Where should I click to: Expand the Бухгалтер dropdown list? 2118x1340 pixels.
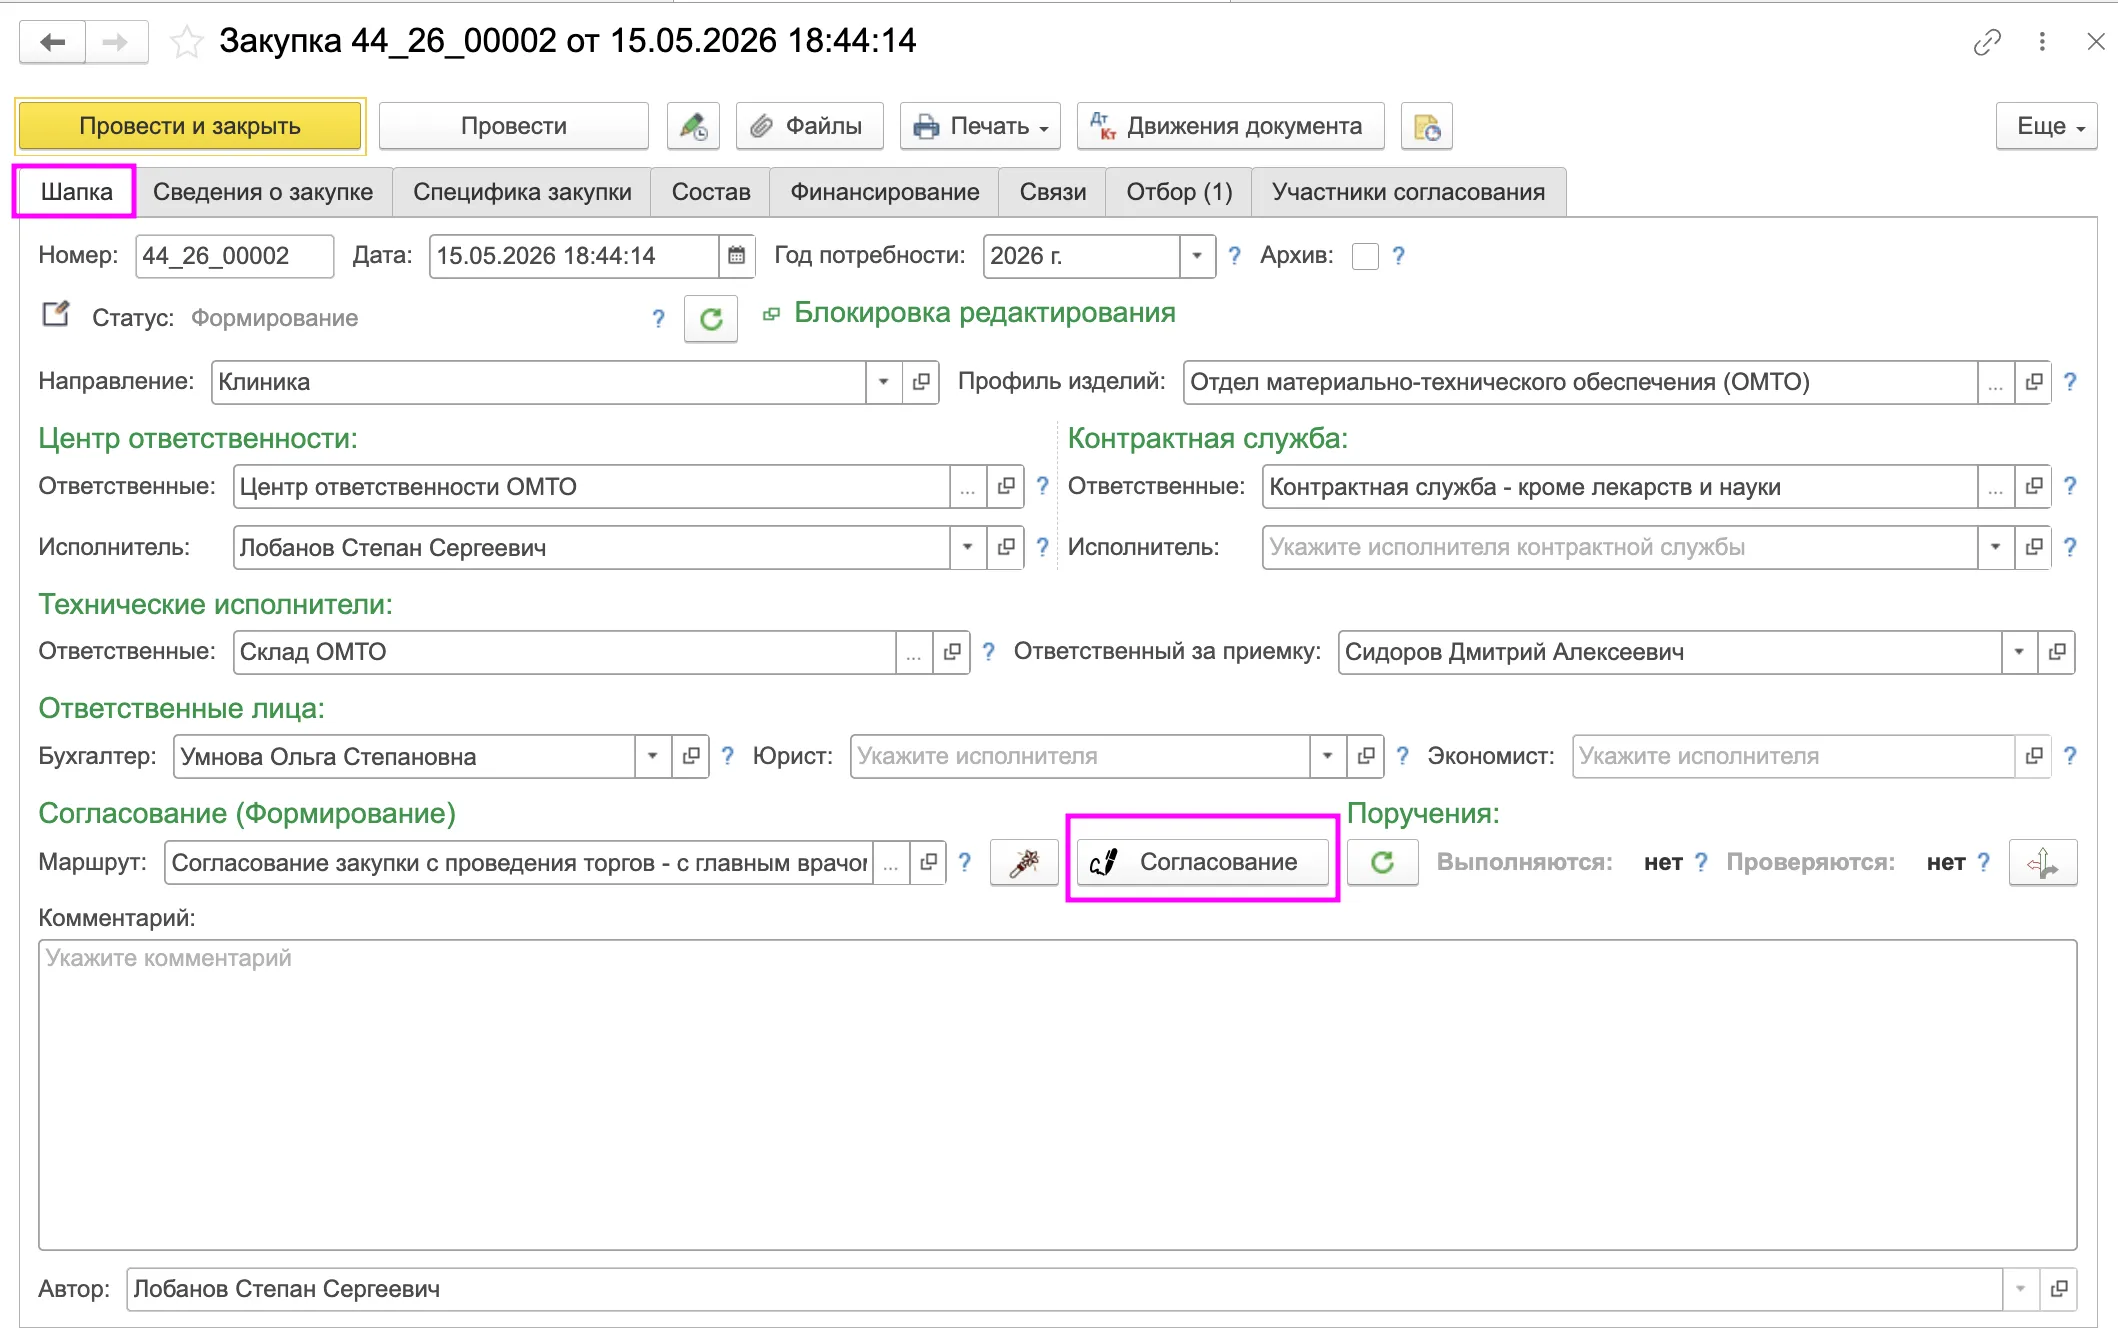653,756
